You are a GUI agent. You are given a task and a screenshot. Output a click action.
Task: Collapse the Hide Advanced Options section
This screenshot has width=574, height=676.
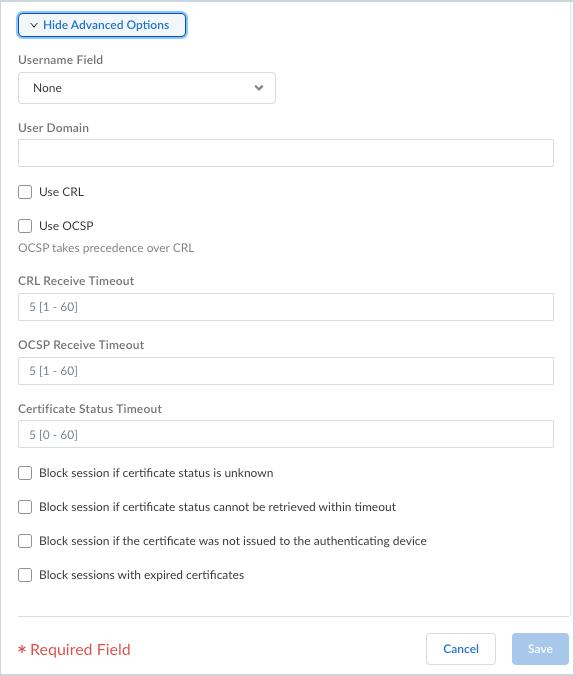tap(102, 25)
